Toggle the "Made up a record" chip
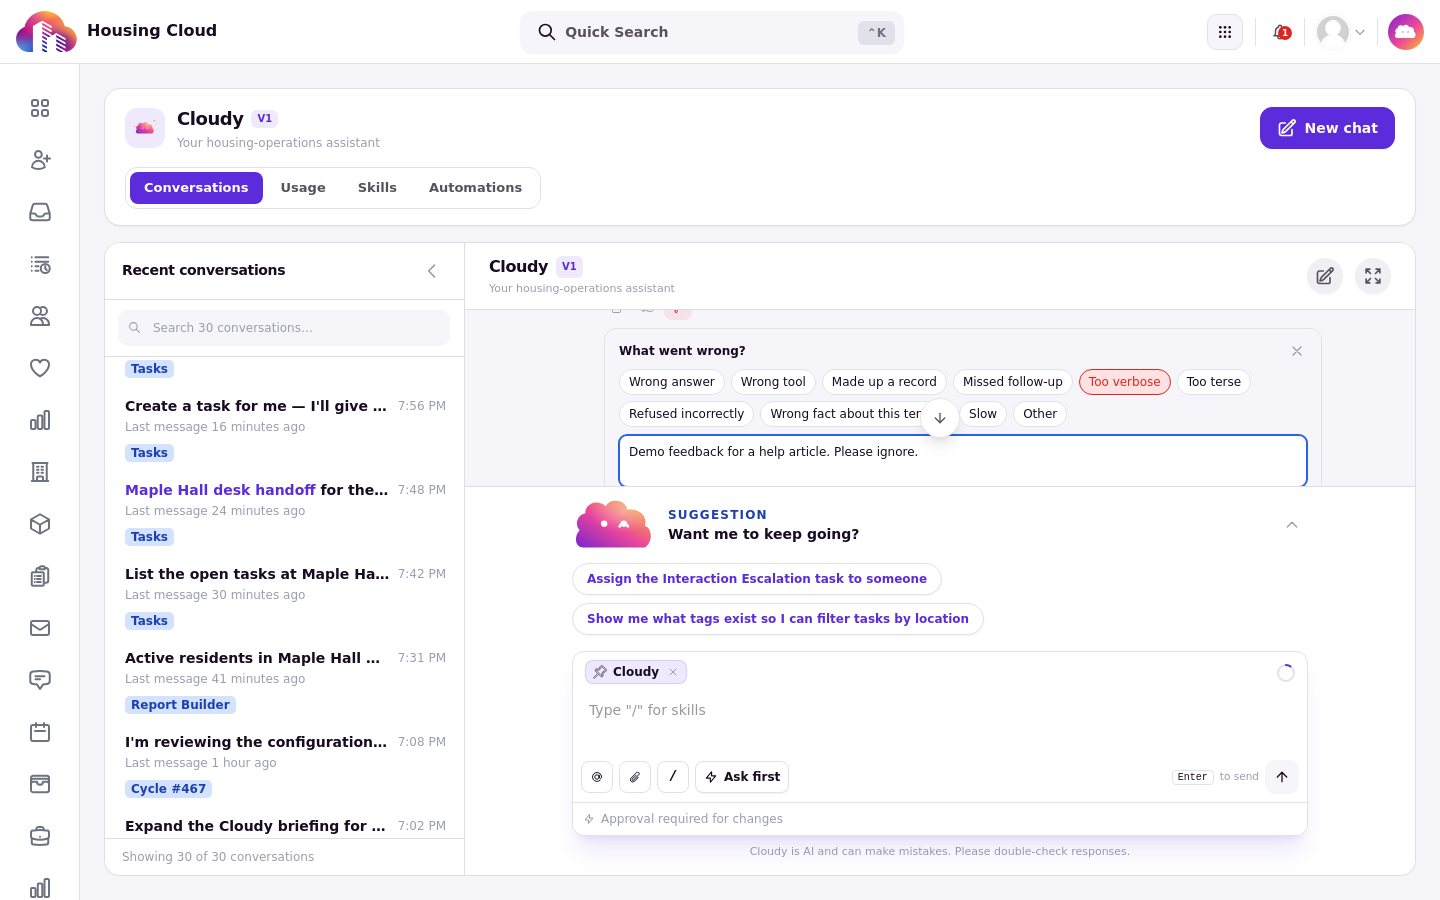 click(884, 382)
